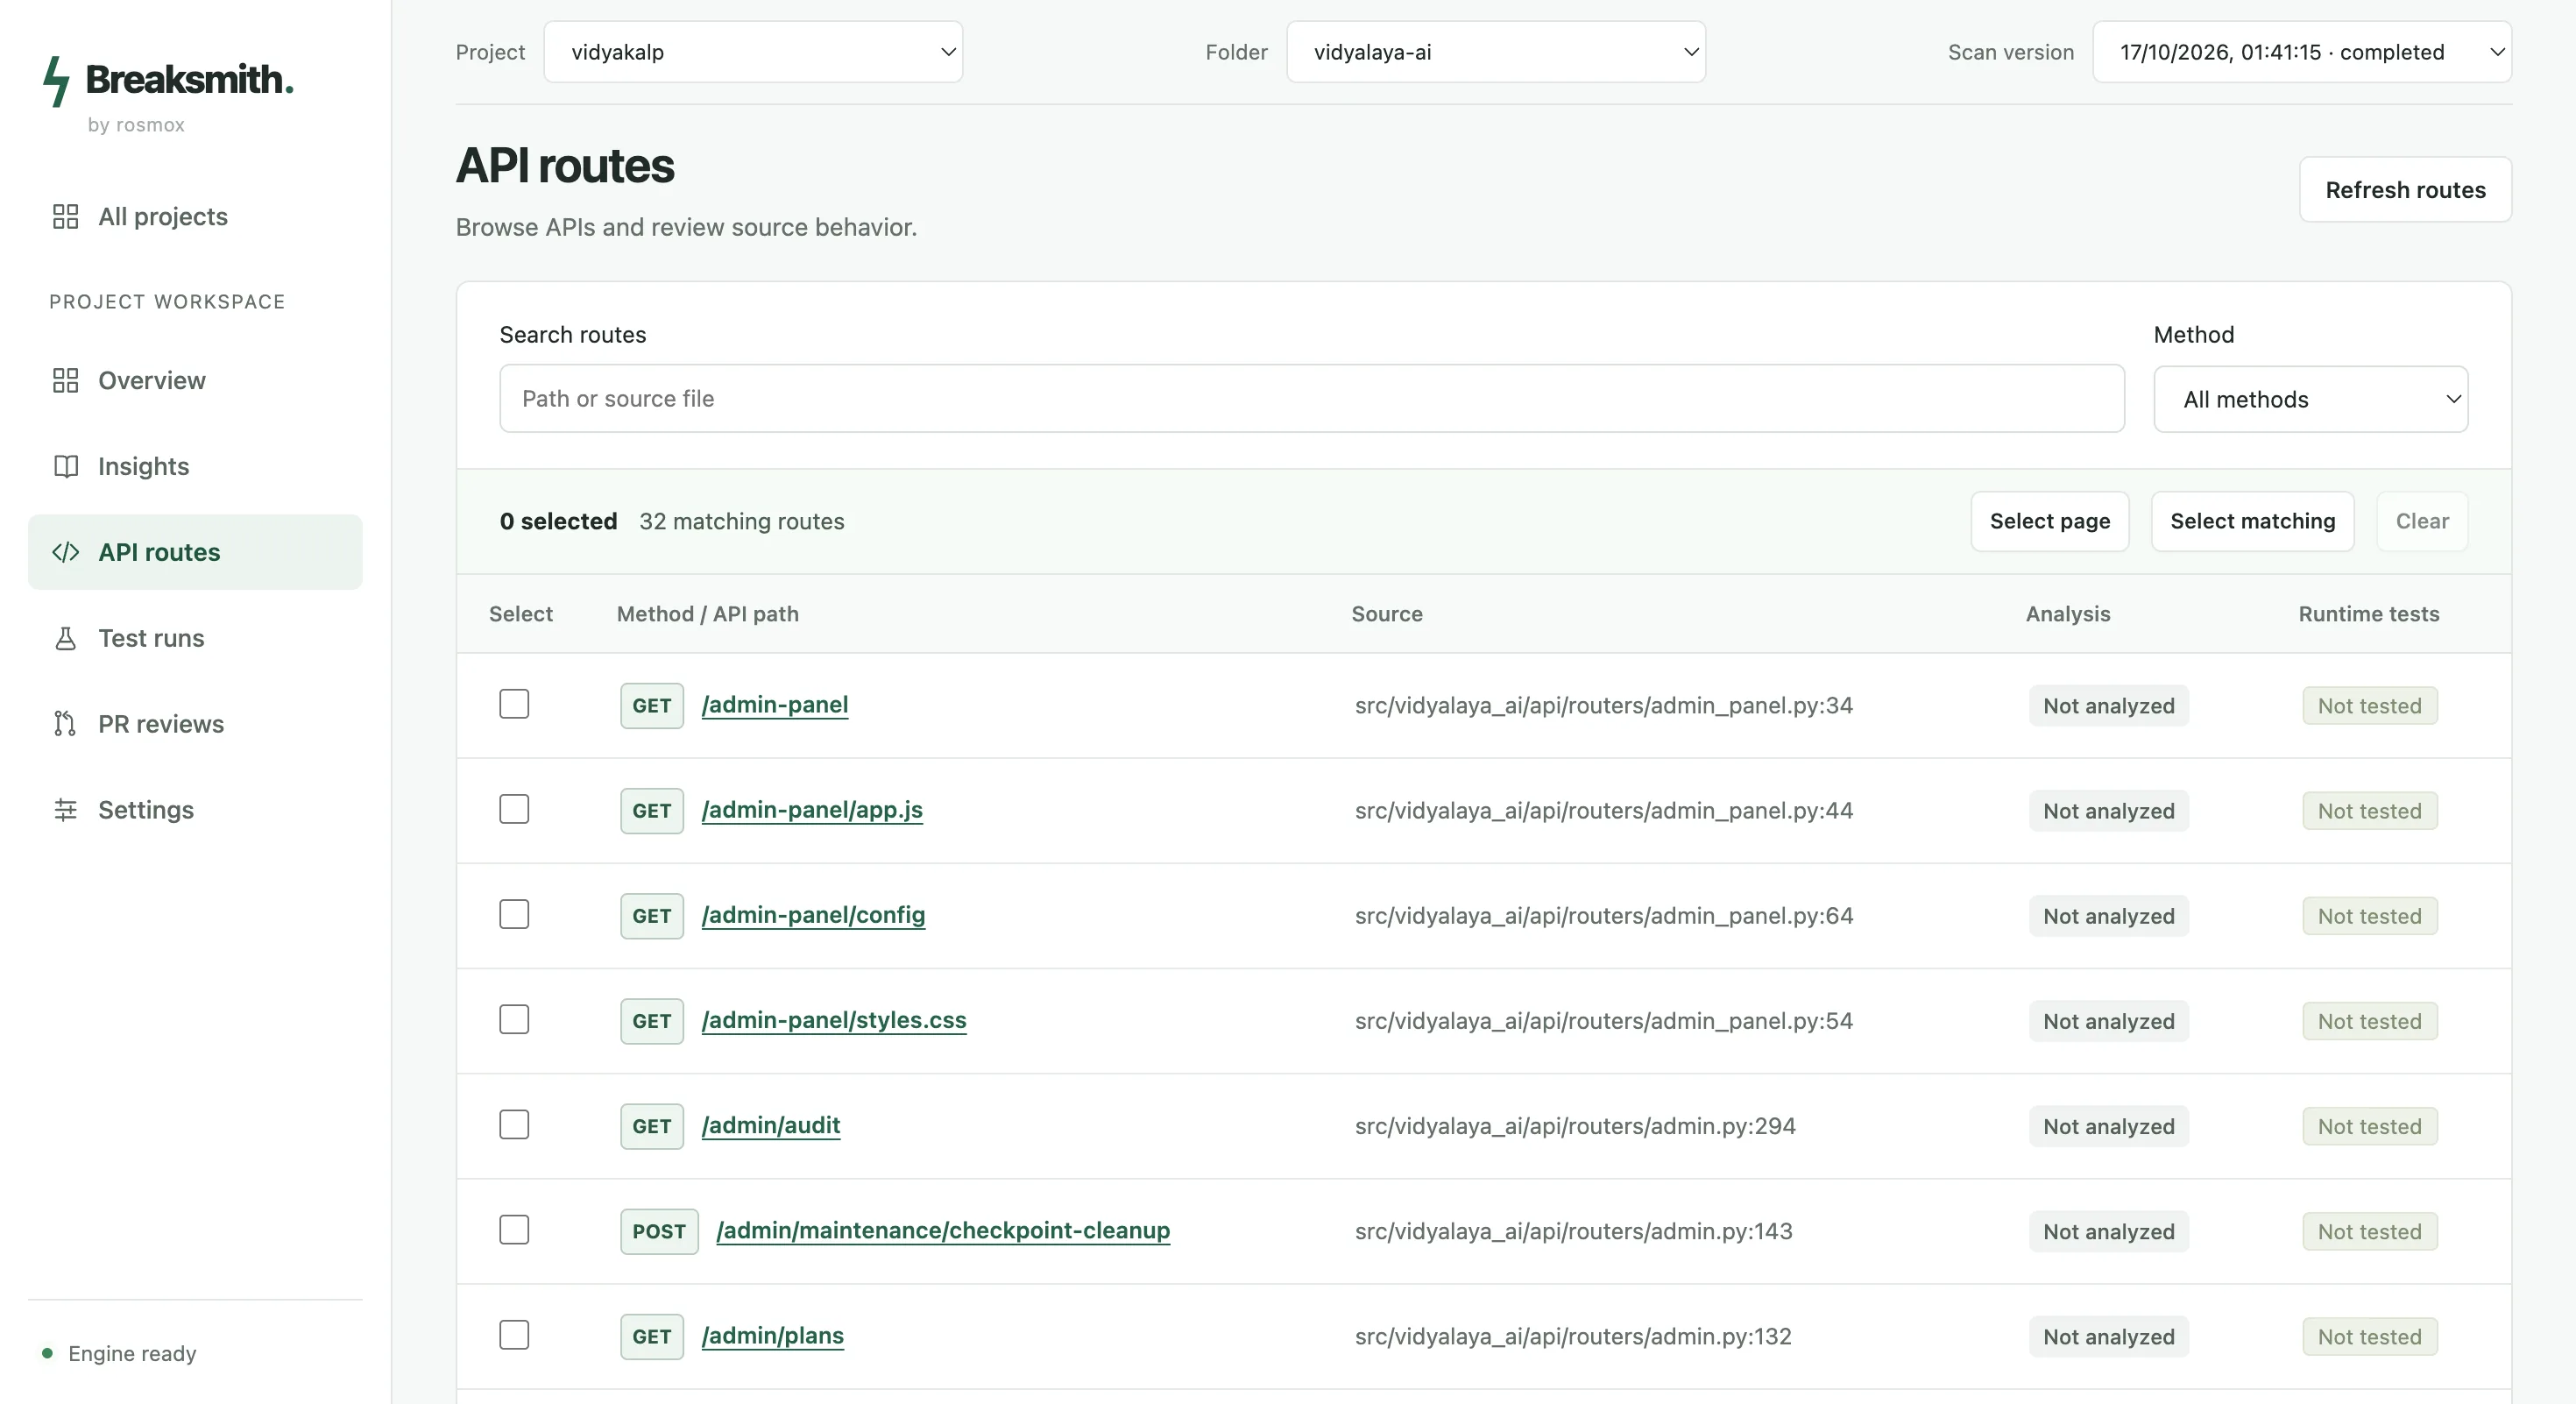The height and width of the screenshot is (1404, 2576).
Task: Open the /admin/audit route link
Action: 771,1126
